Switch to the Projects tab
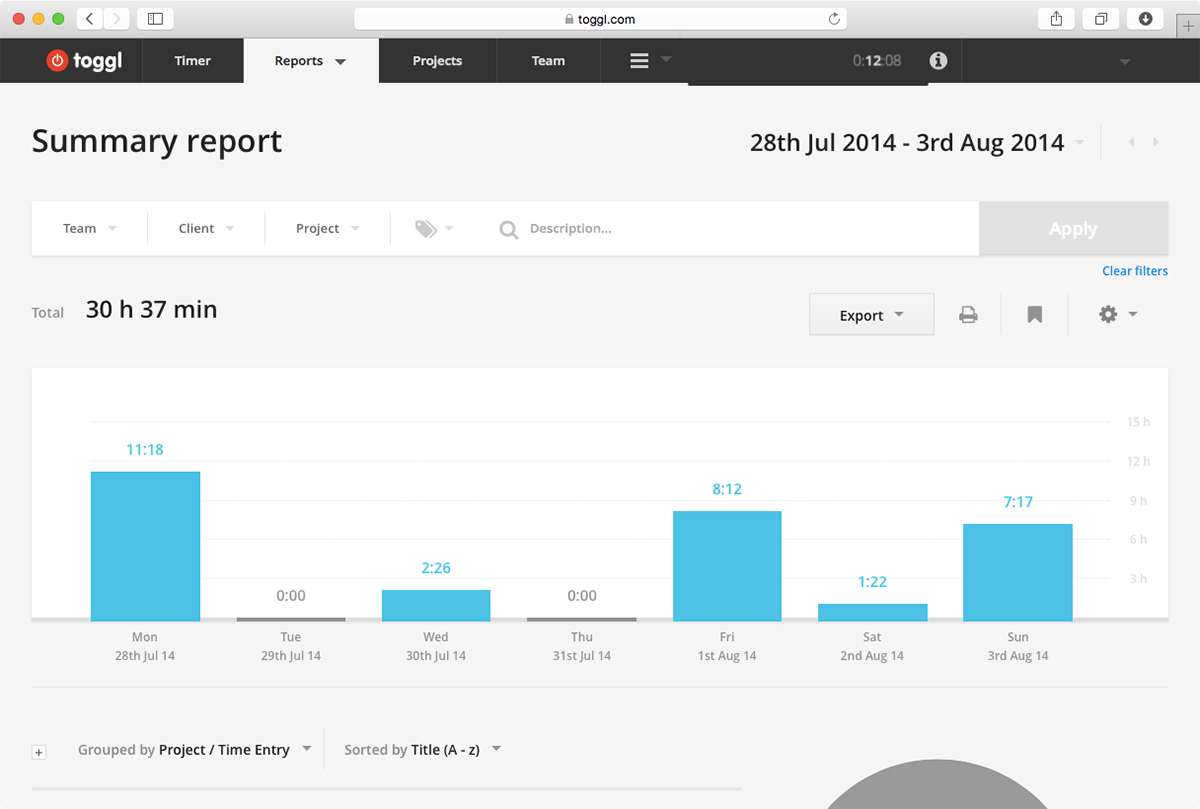This screenshot has width=1200, height=809. click(437, 61)
